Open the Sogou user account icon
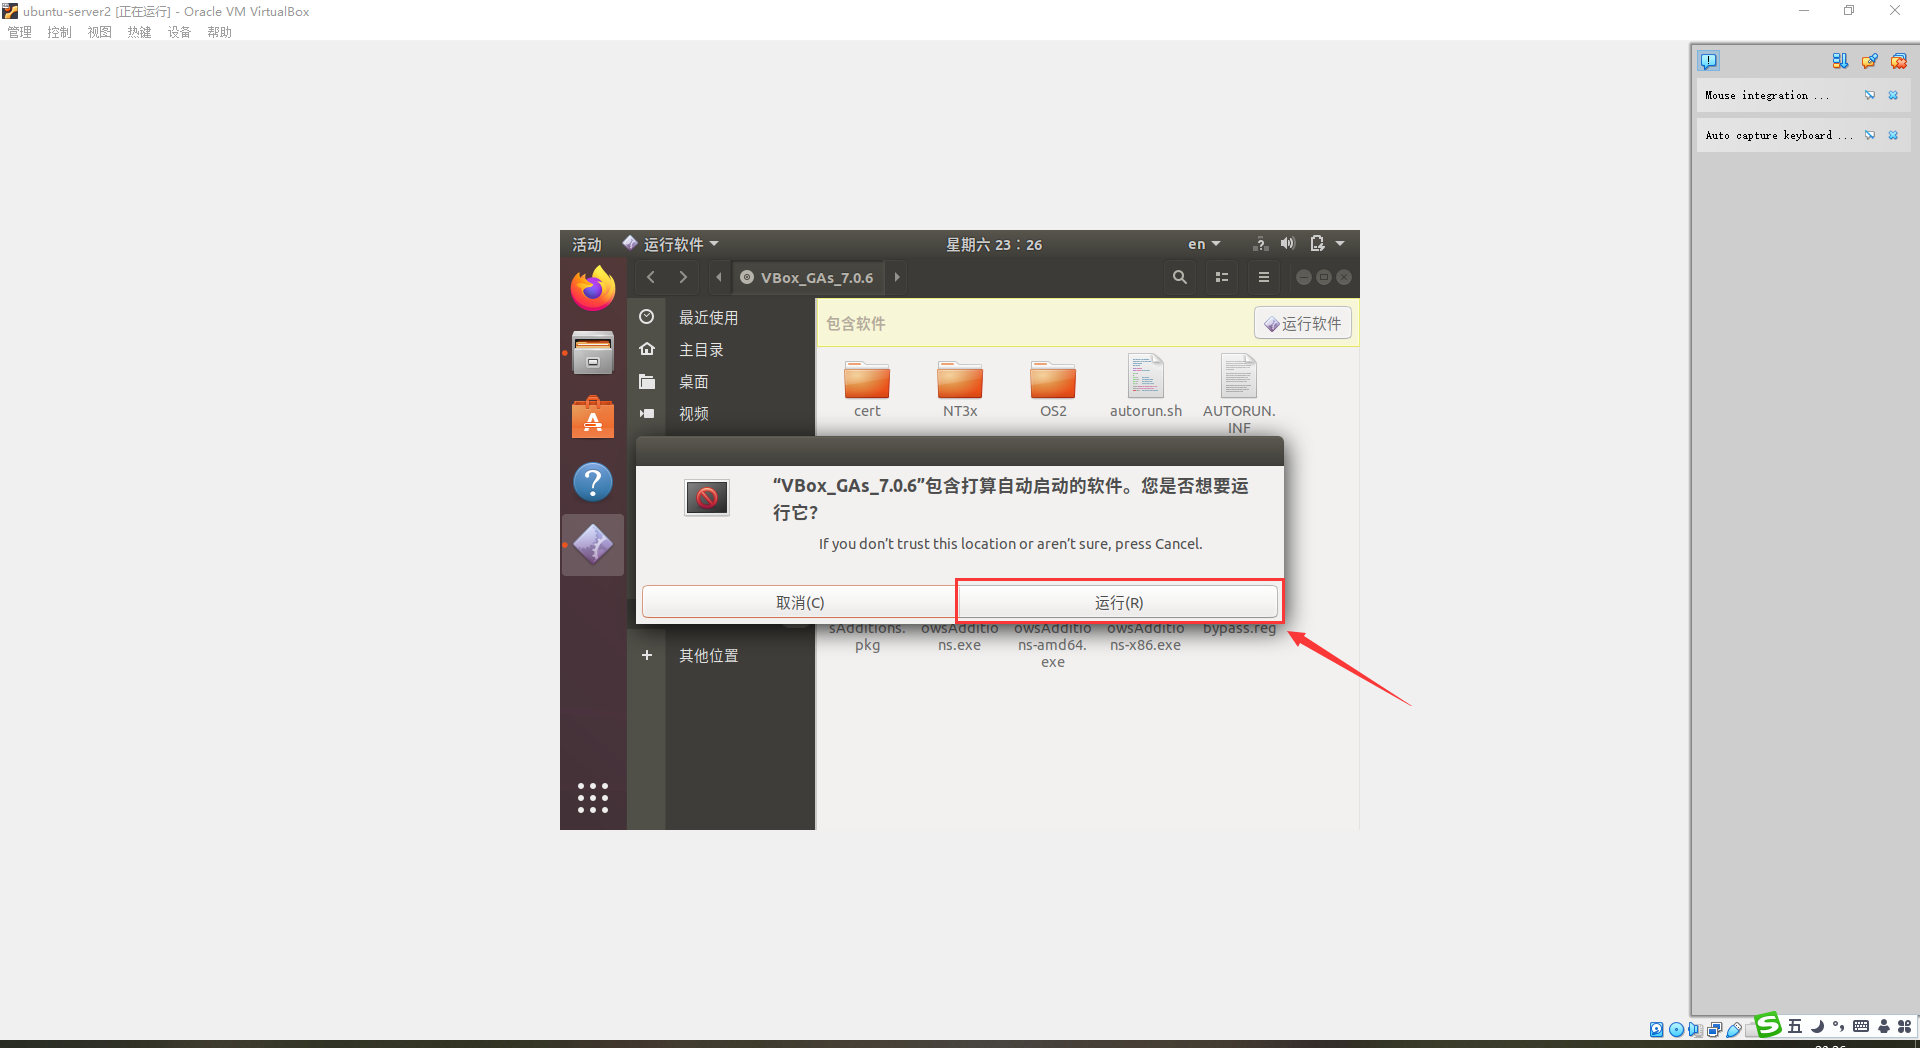The width and height of the screenshot is (1920, 1048). (x=1884, y=1026)
